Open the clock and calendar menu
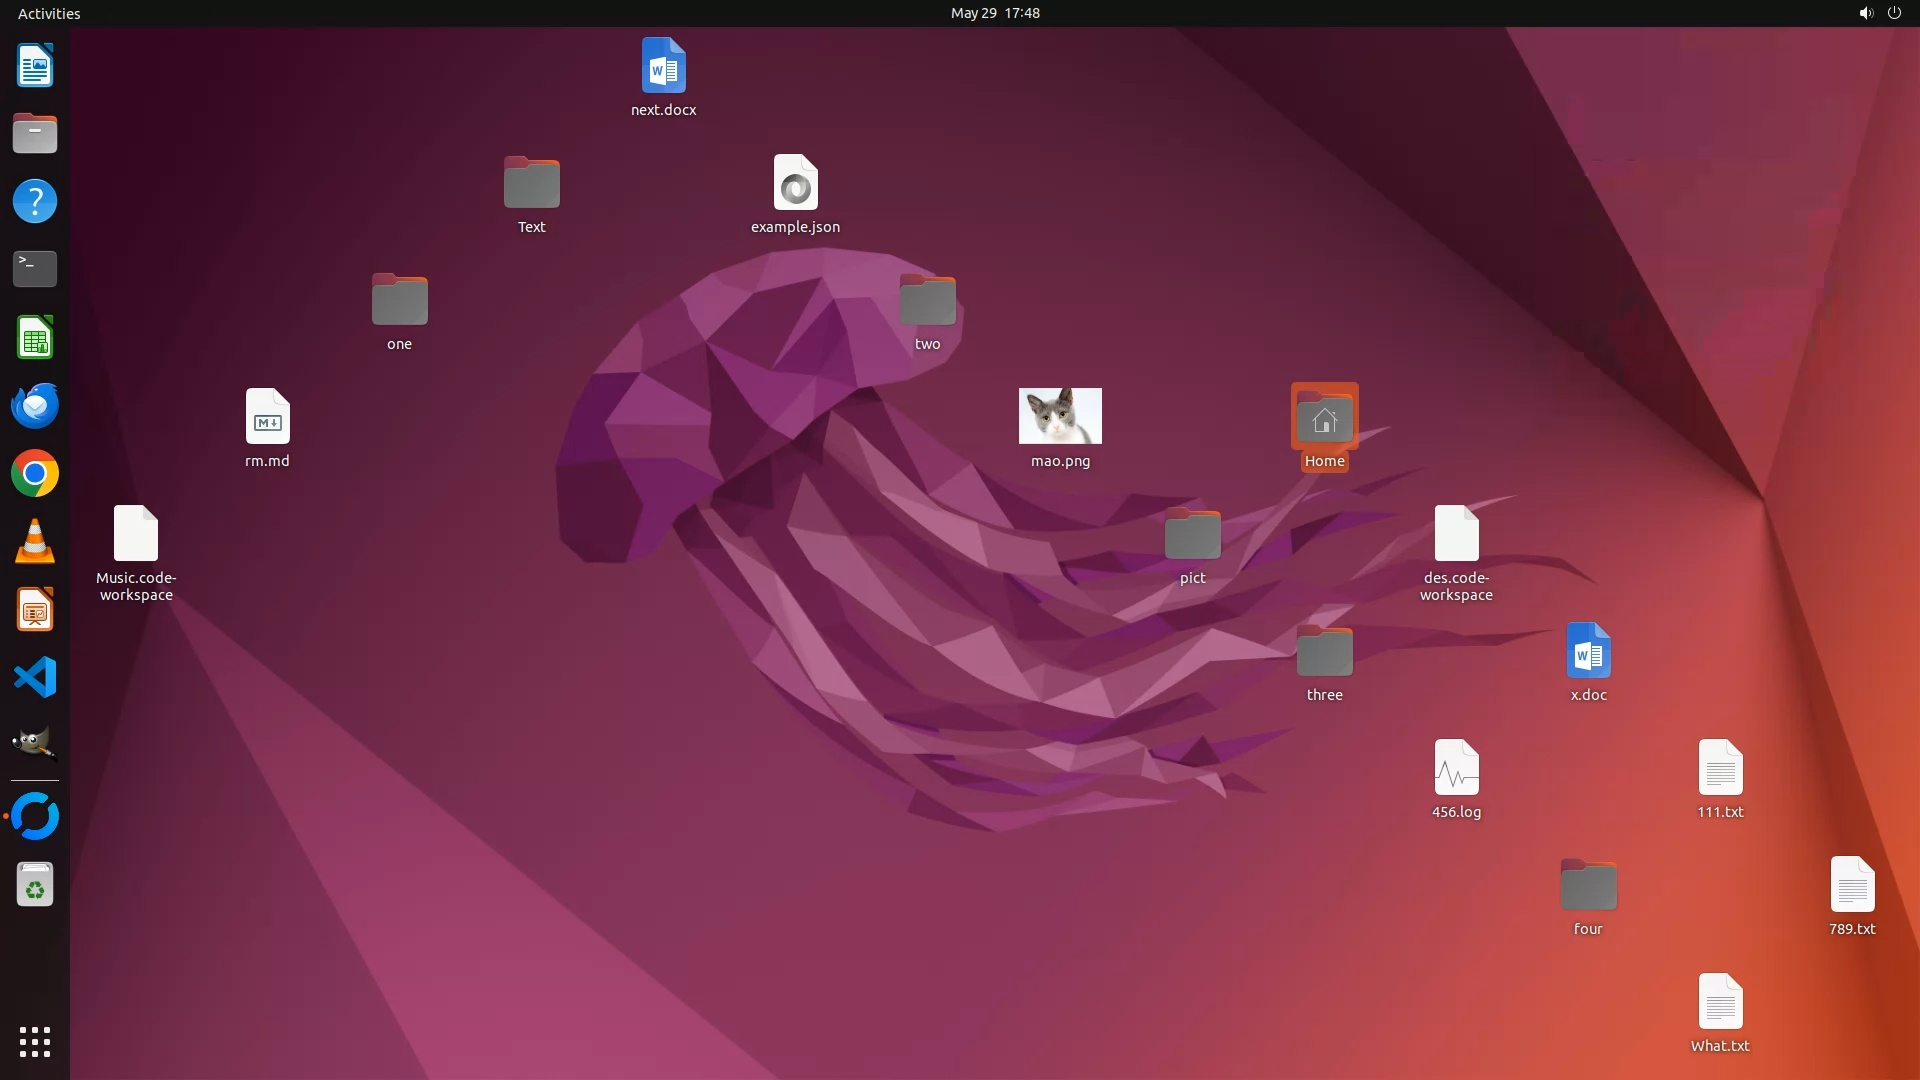This screenshot has width=1920, height=1080. click(x=995, y=13)
